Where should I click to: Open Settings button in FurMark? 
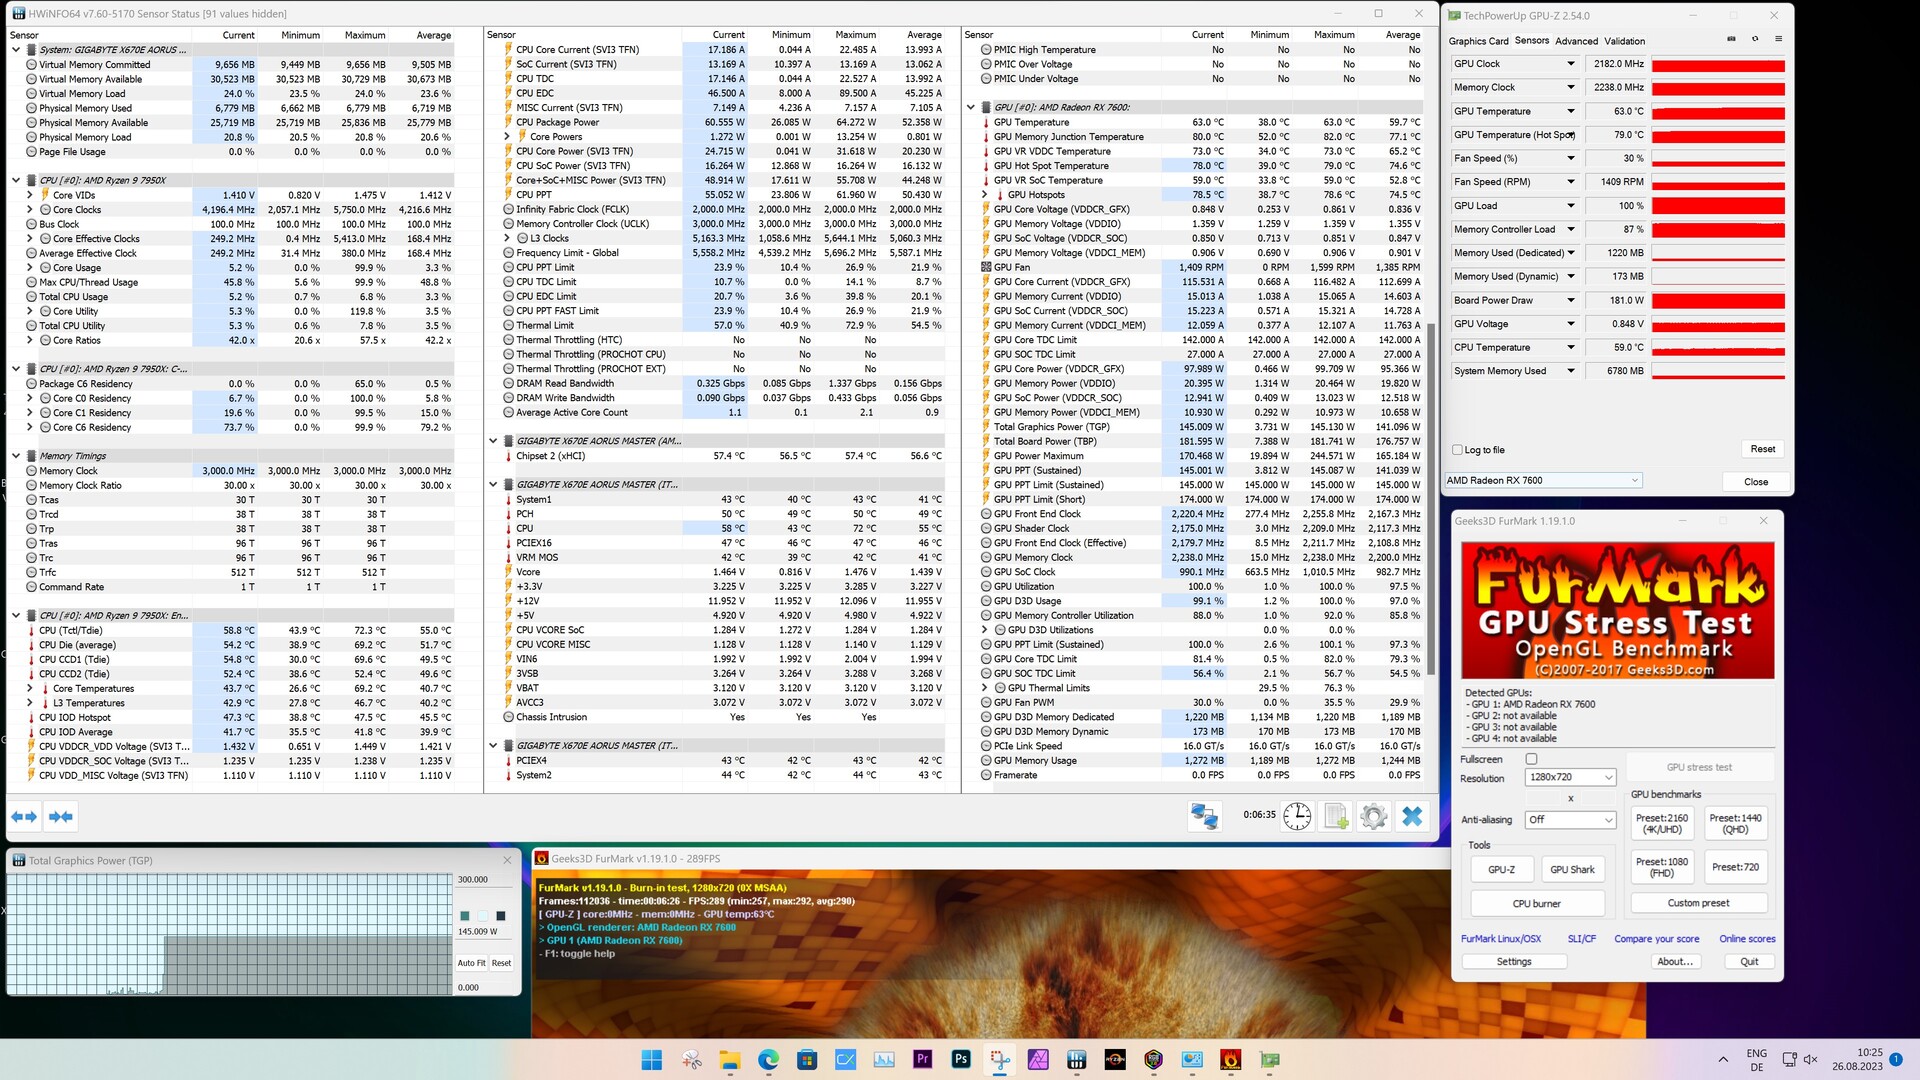tap(1514, 961)
